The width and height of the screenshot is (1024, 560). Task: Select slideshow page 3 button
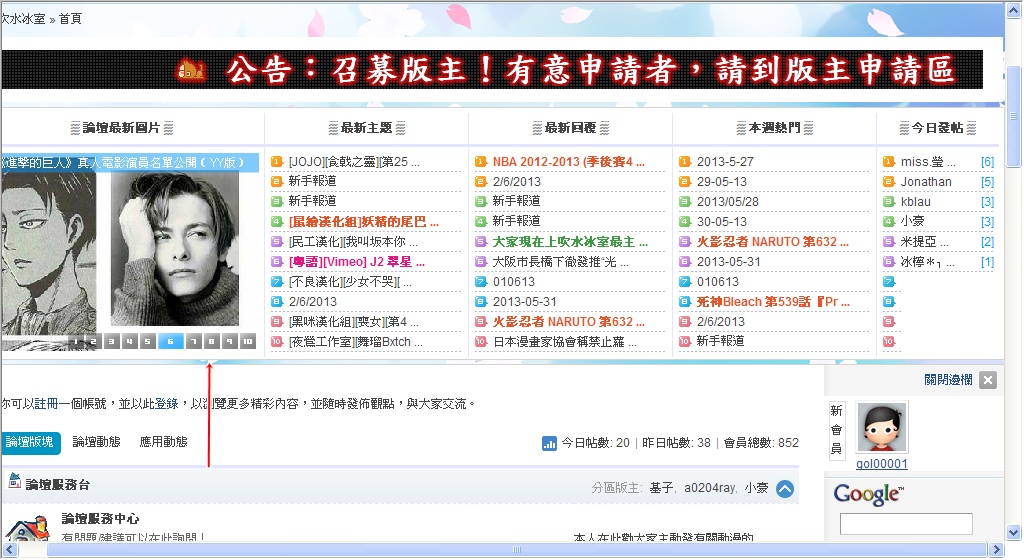pos(112,341)
